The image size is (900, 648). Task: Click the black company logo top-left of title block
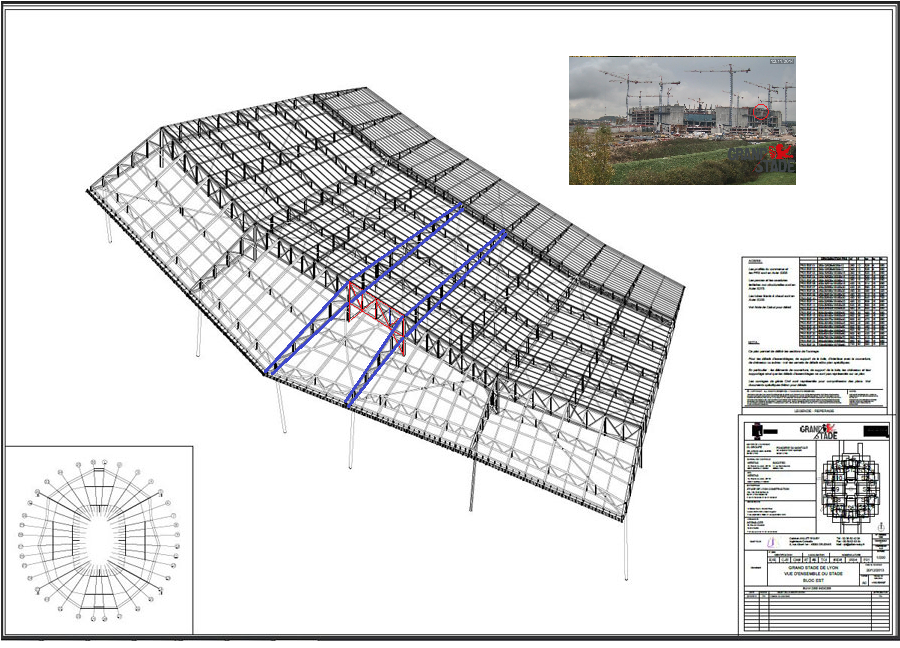tap(756, 429)
